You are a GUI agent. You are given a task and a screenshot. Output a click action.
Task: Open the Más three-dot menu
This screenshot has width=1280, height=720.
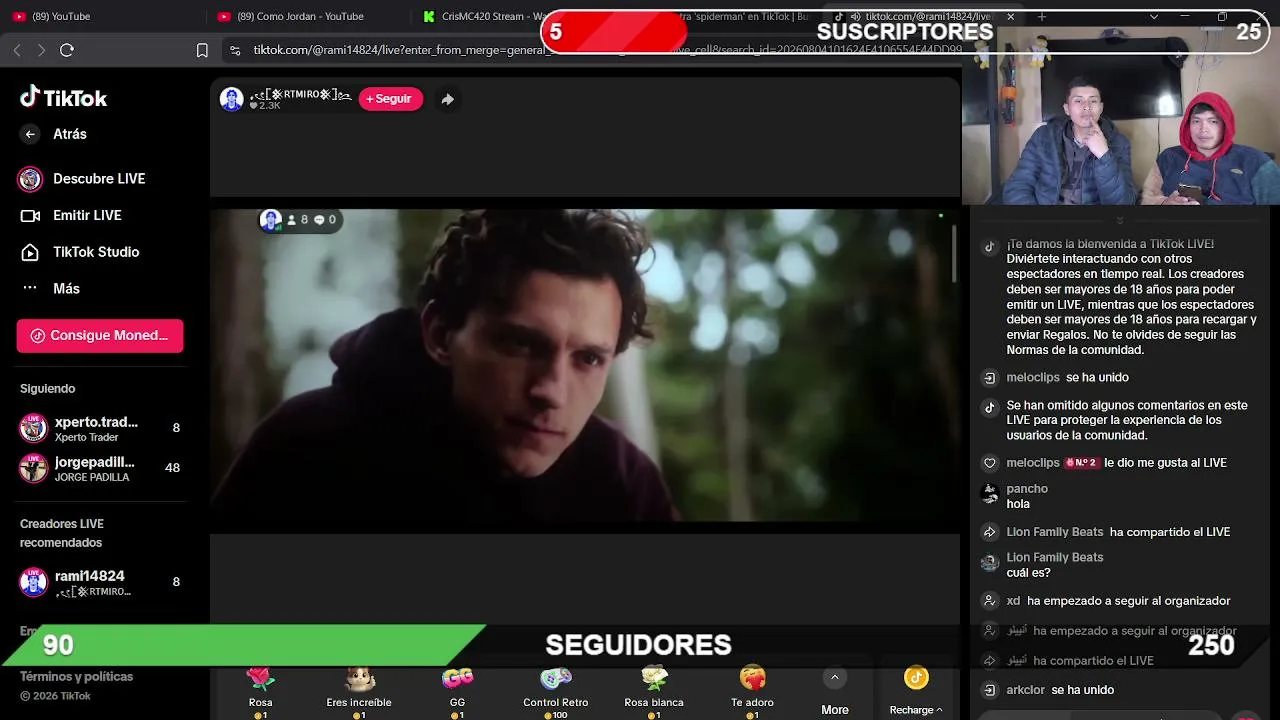tap(30, 288)
